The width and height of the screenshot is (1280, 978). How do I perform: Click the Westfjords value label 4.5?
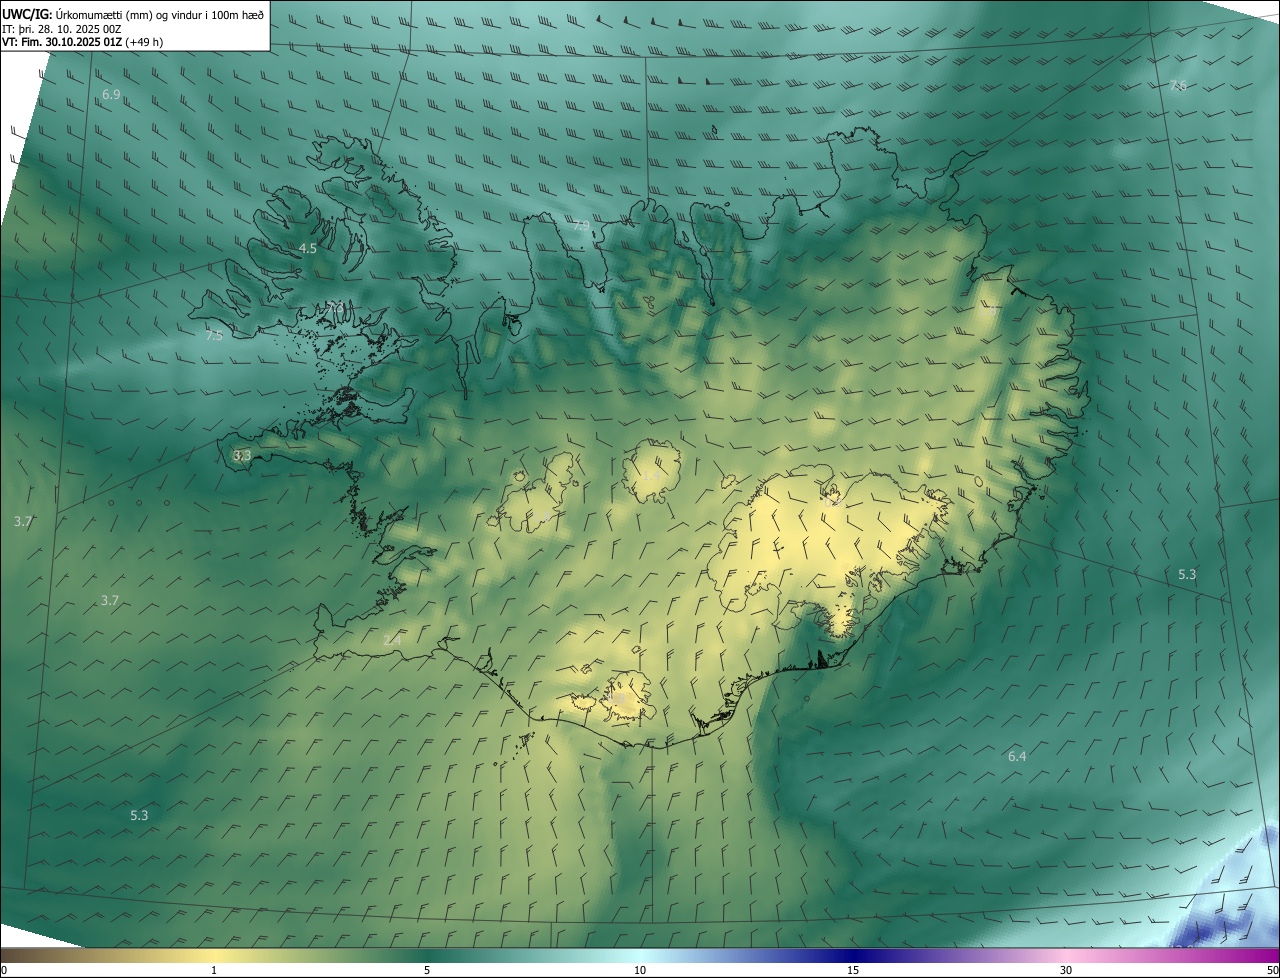[308, 248]
